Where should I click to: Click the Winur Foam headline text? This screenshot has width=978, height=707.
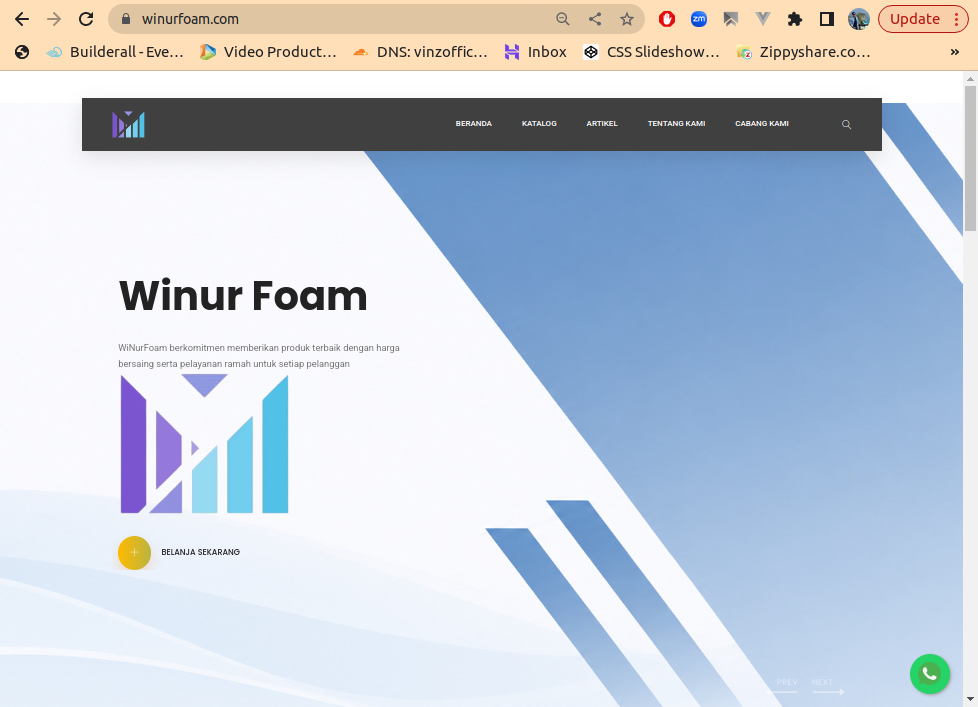pyautogui.click(x=243, y=296)
